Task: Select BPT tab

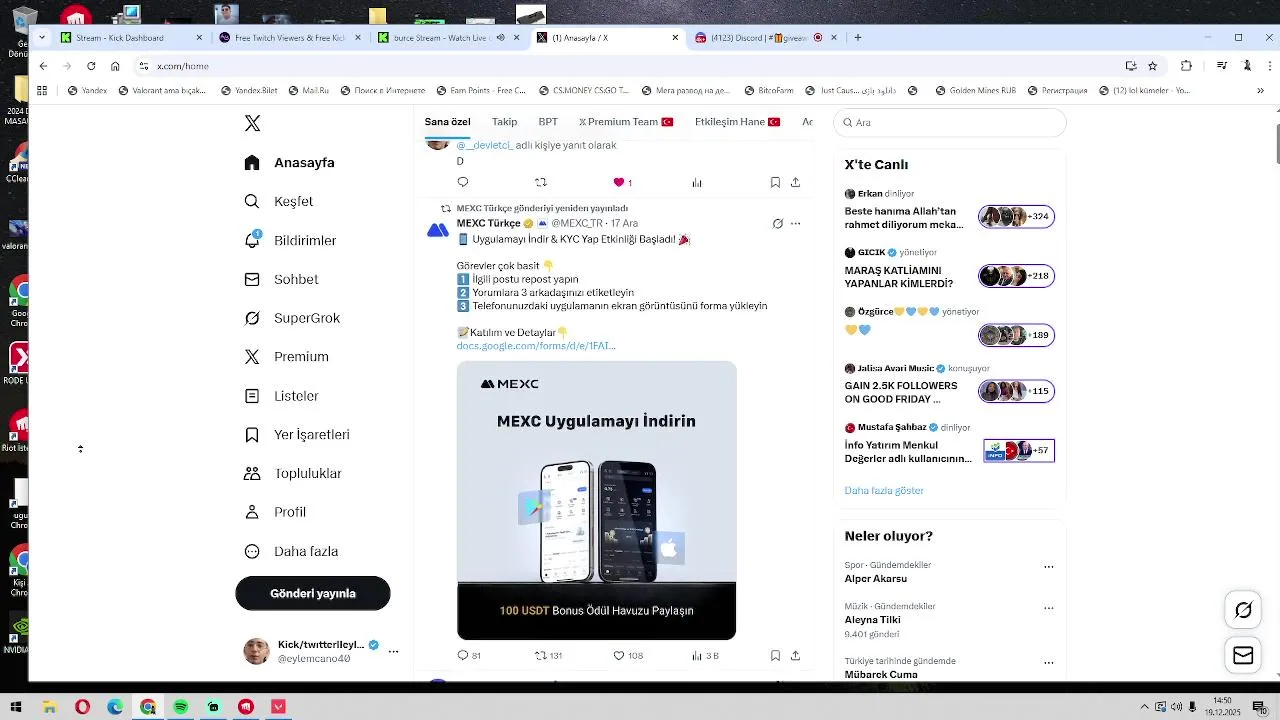Action: tap(548, 122)
